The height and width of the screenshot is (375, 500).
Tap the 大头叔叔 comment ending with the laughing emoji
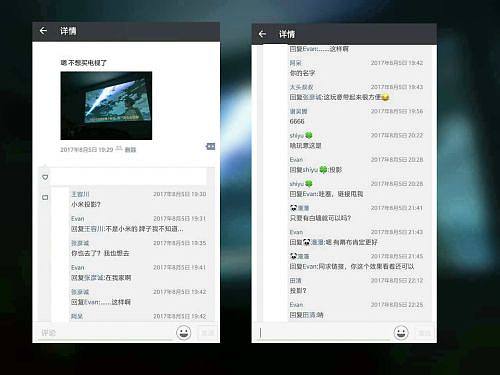click(339, 97)
